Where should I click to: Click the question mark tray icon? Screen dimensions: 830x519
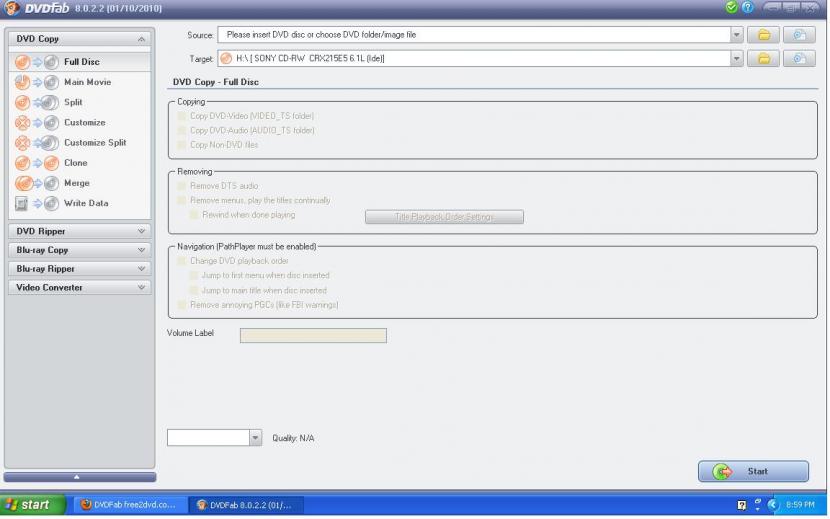pyautogui.click(x=744, y=506)
